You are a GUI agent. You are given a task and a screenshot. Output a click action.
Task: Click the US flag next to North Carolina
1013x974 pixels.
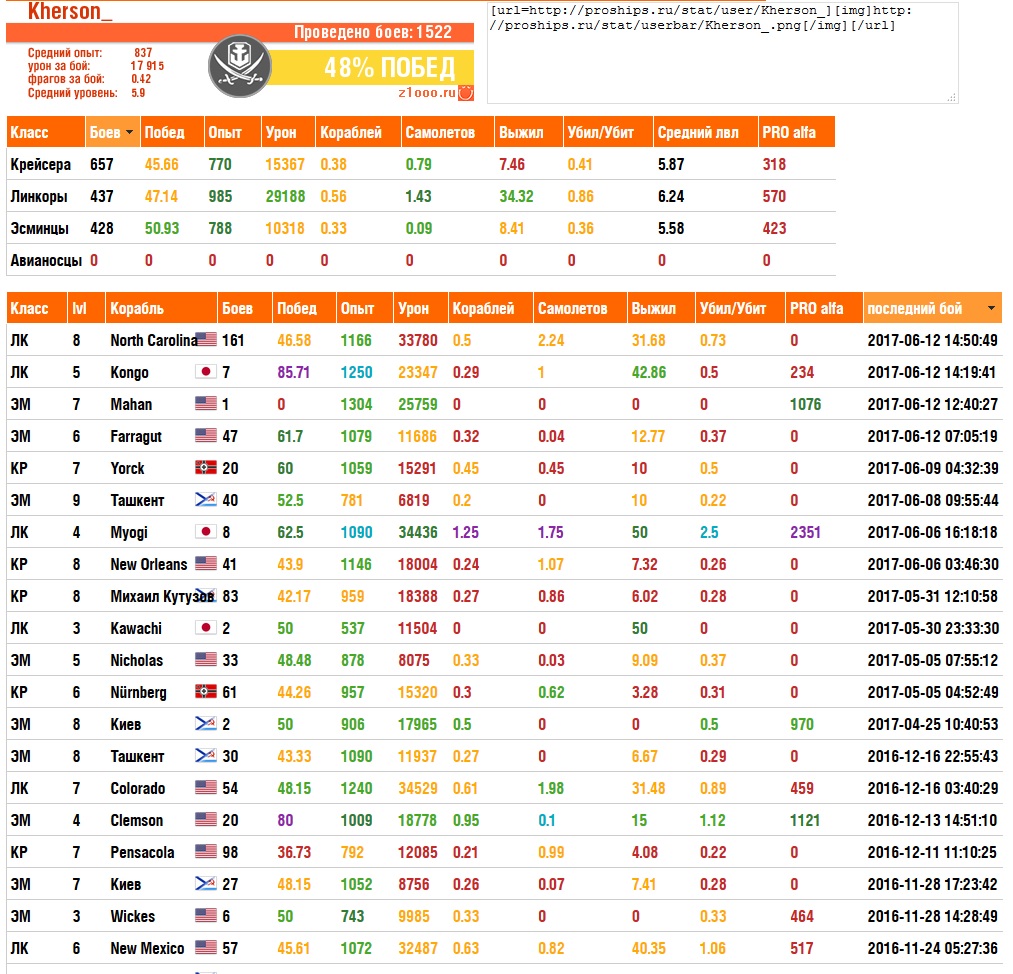[x=206, y=338]
